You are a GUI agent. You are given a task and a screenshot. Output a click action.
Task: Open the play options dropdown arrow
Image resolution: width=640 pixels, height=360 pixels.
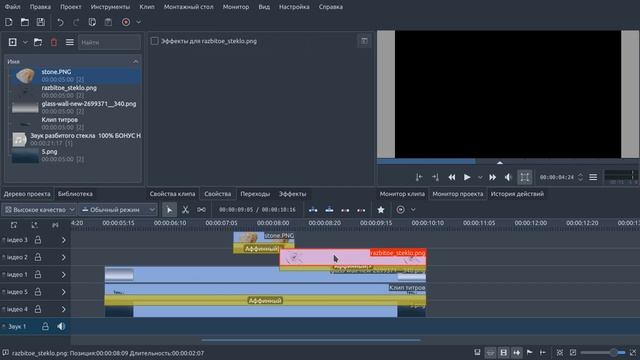[x=480, y=177]
